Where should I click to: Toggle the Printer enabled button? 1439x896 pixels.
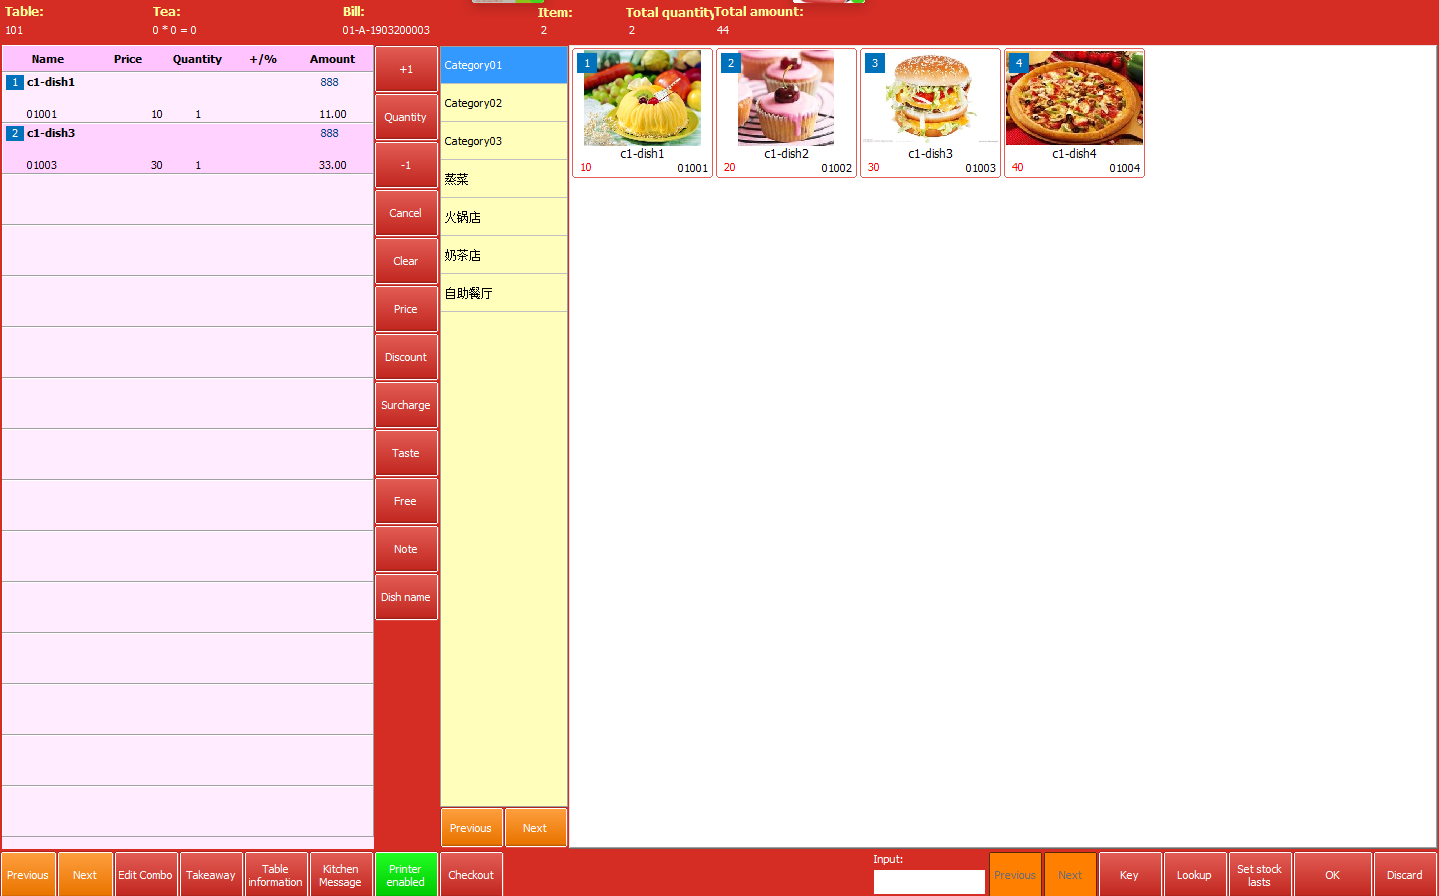pyautogui.click(x=406, y=875)
